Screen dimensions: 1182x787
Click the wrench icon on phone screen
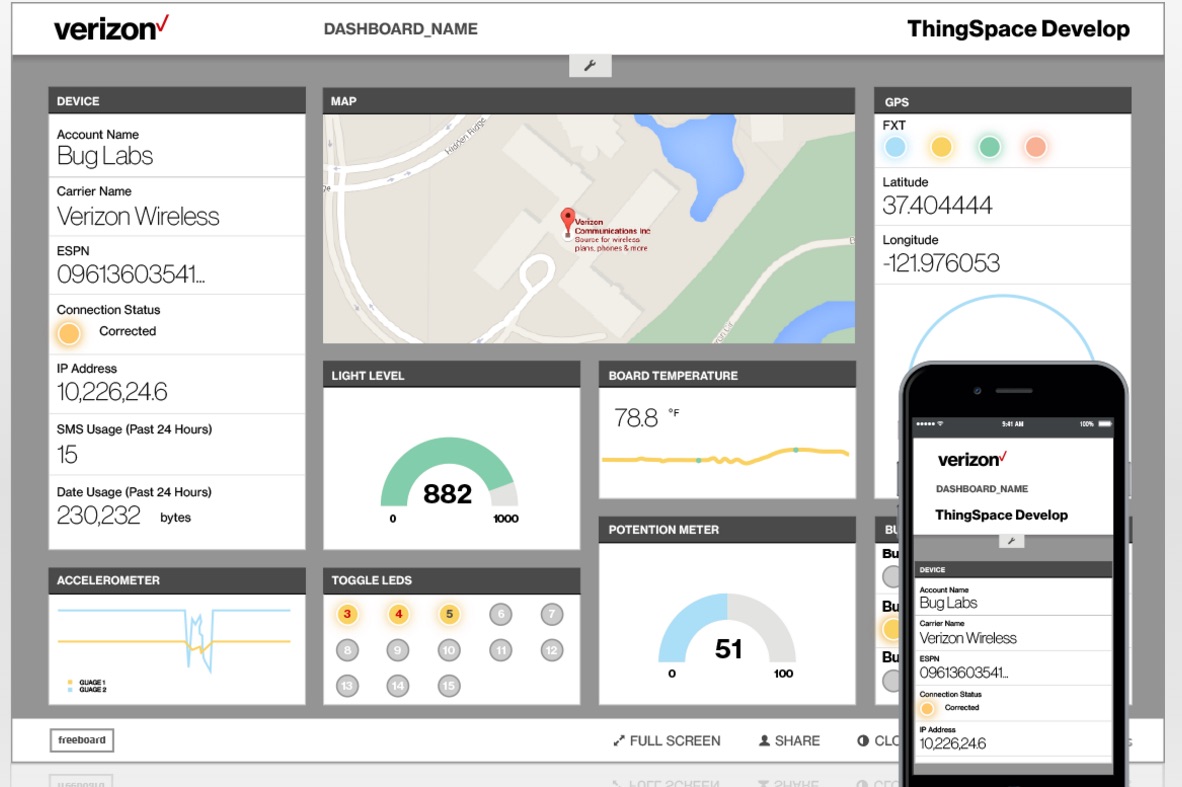[1011, 541]
